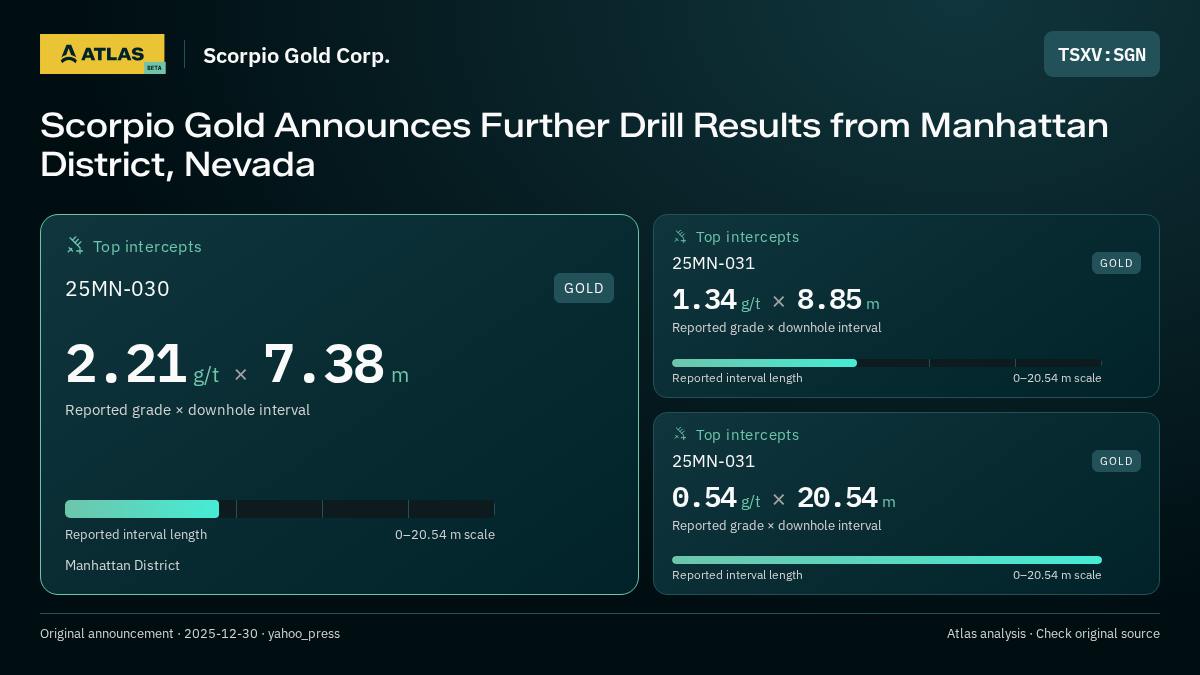Click the GOLD badge beside 1.34 g/t intercept
1200x675 pixels.
1116,263
